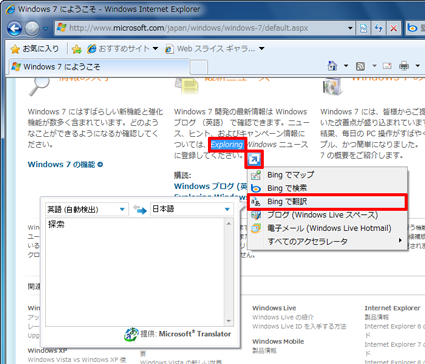This screenshot has width=425, height=364.
Task: Click the Home page icon
Action: (332, 66)
